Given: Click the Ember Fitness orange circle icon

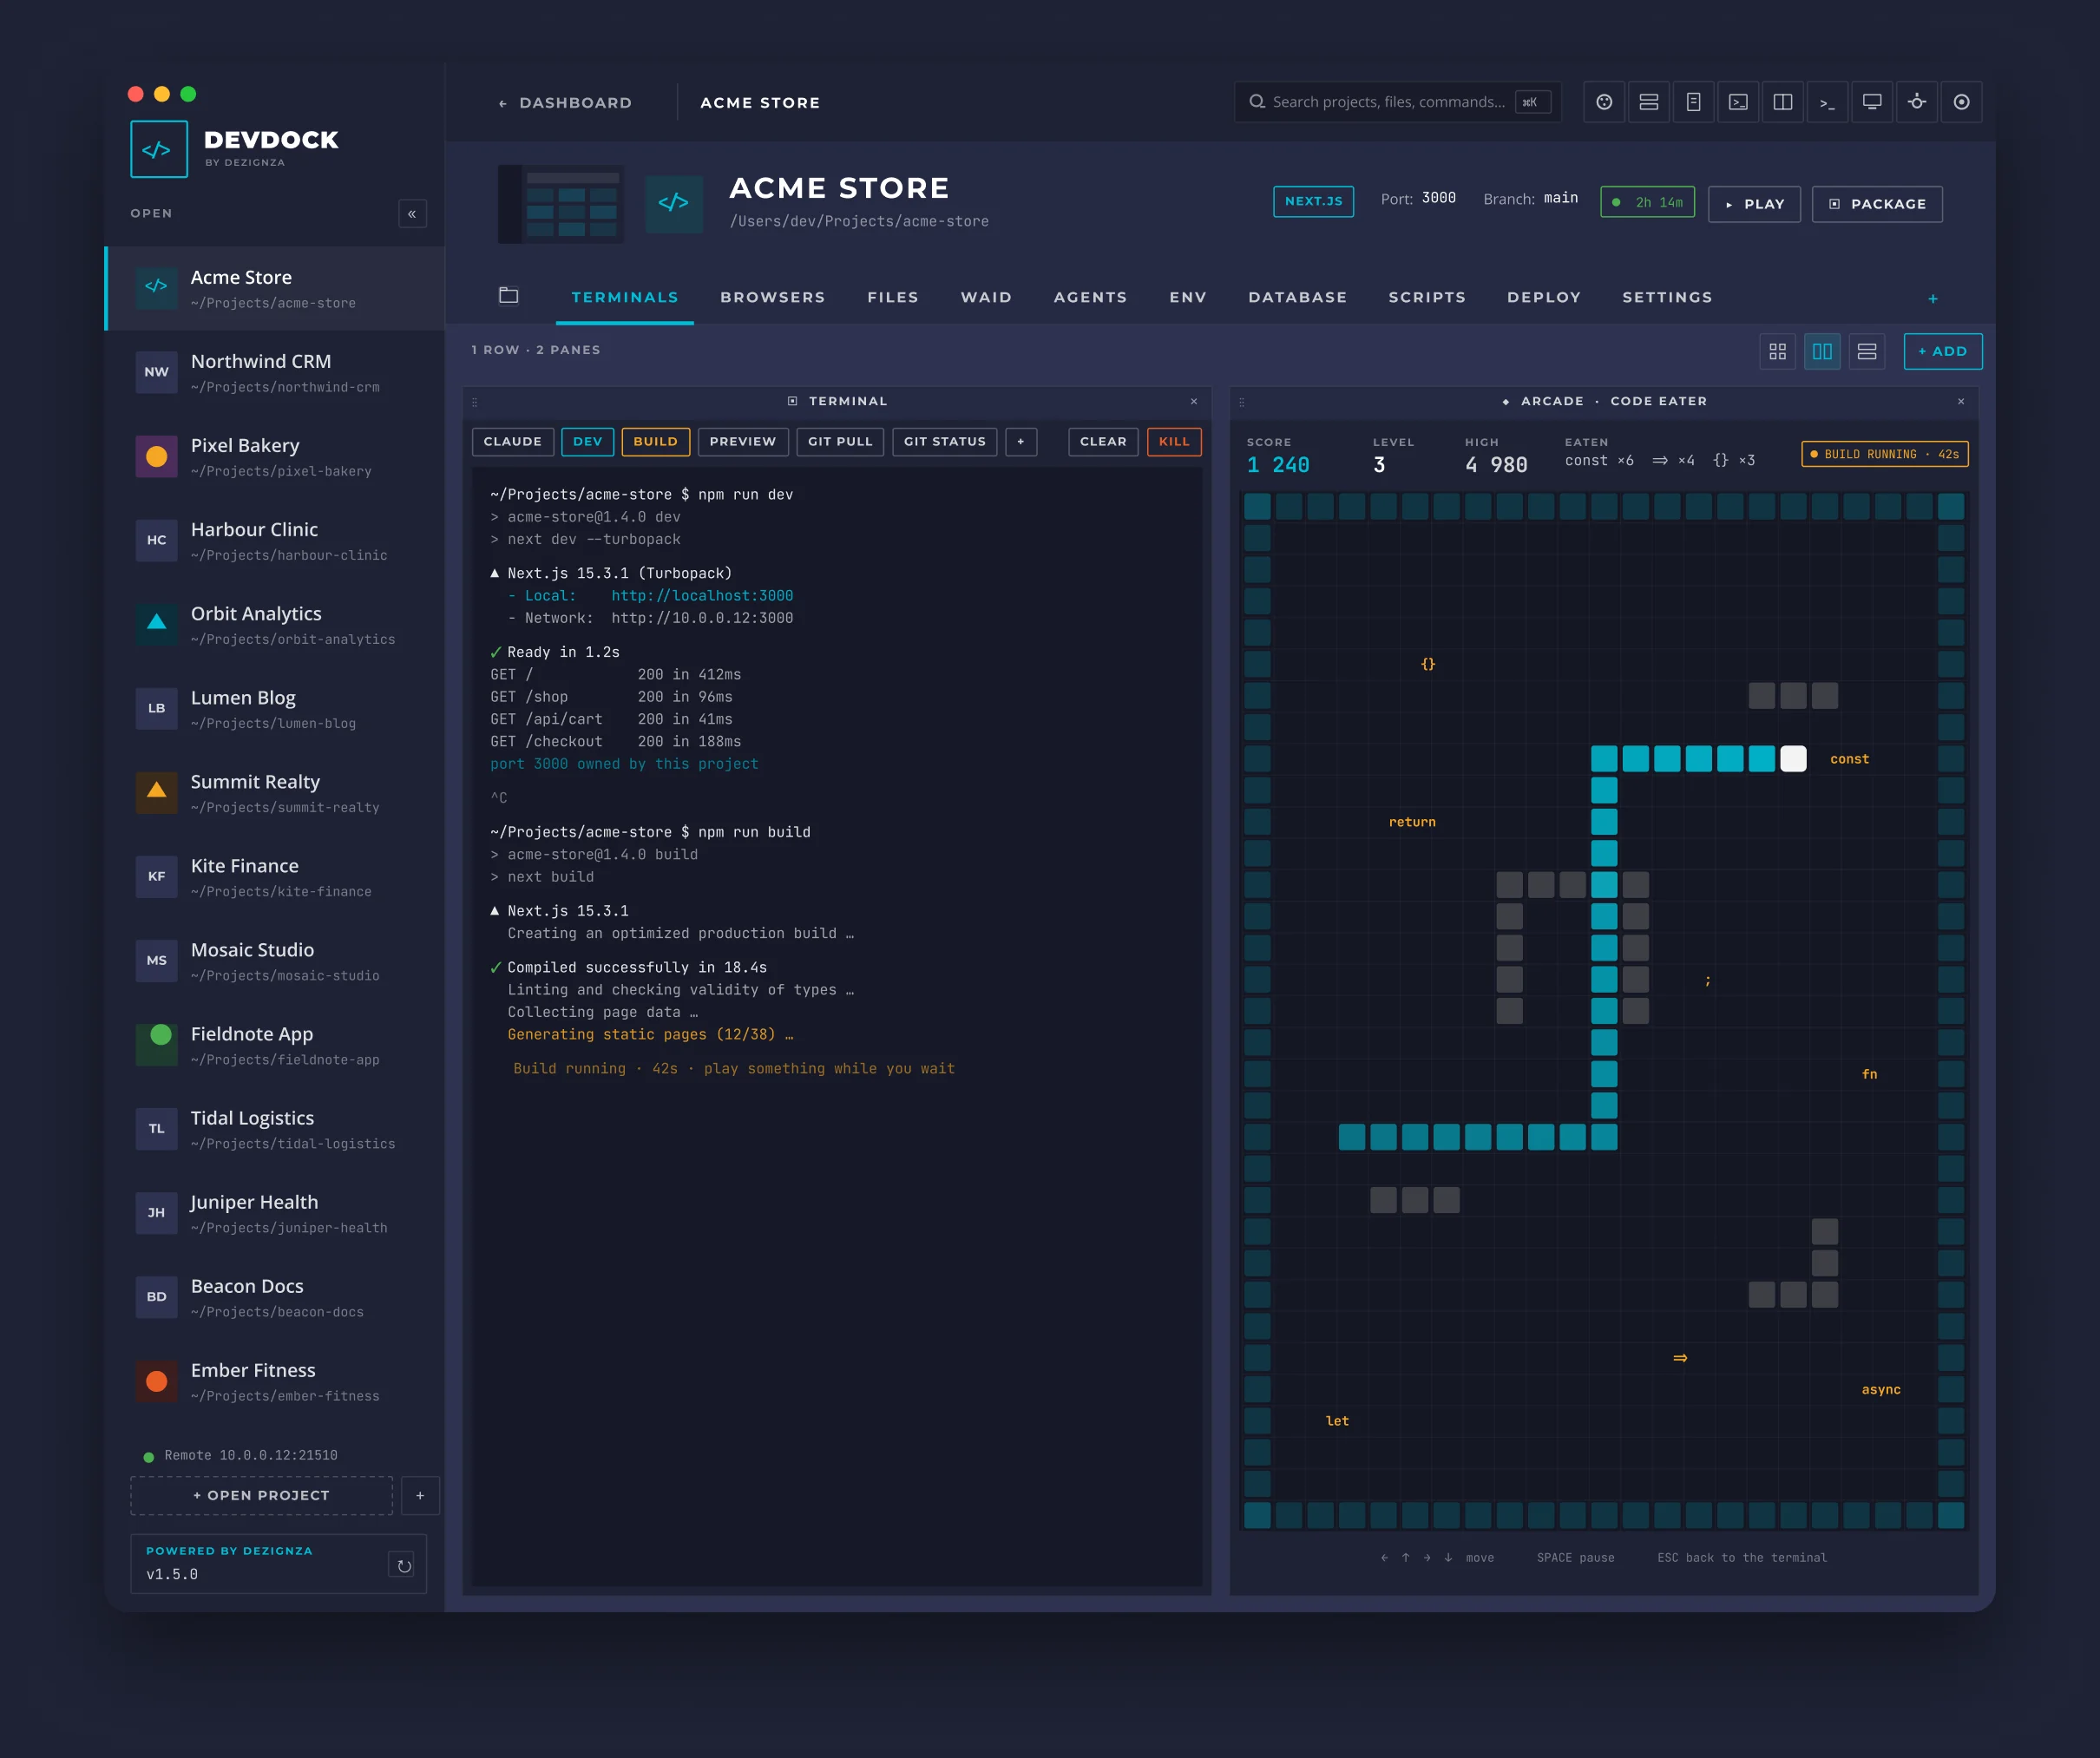Looking at the screenshot, I should [x=156, y=1380].
